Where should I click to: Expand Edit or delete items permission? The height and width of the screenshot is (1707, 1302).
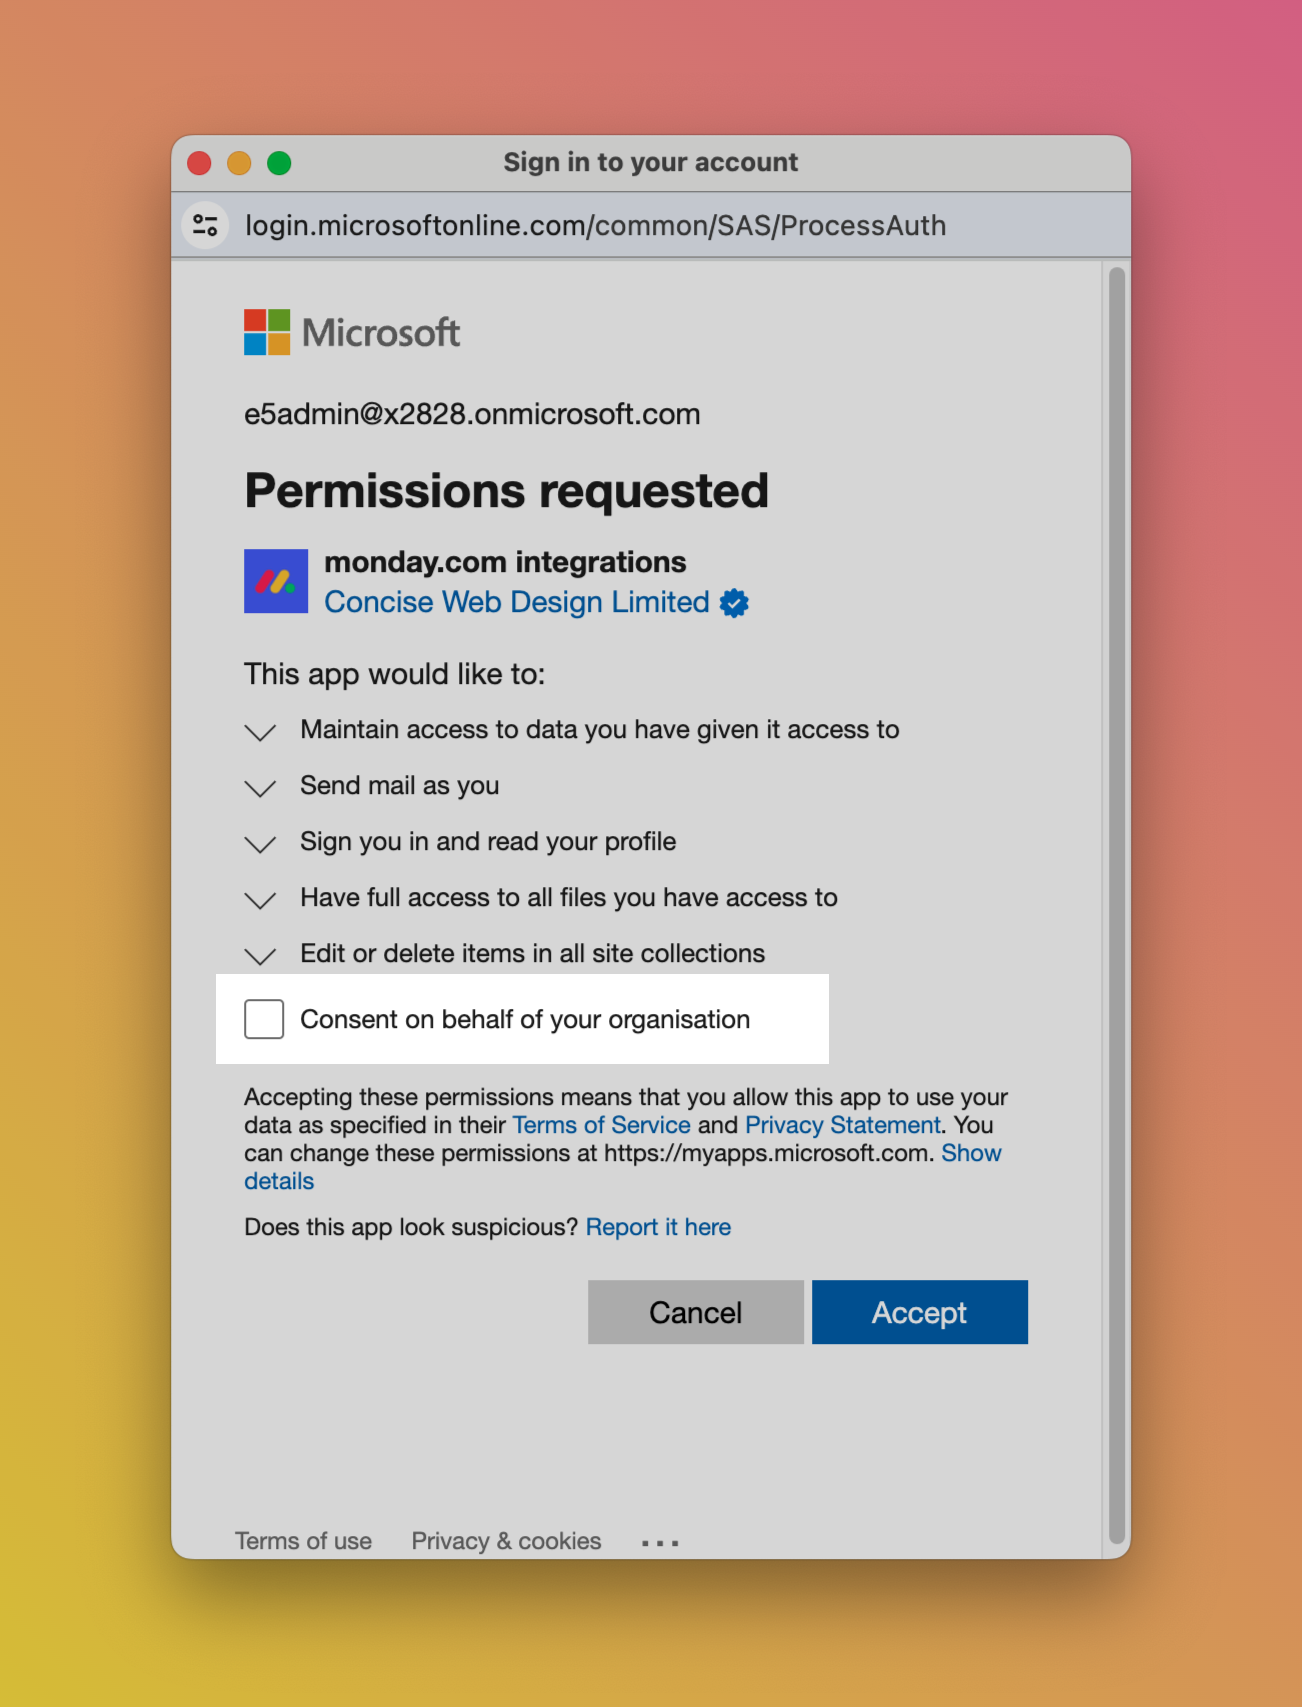[x=260, y=956]
